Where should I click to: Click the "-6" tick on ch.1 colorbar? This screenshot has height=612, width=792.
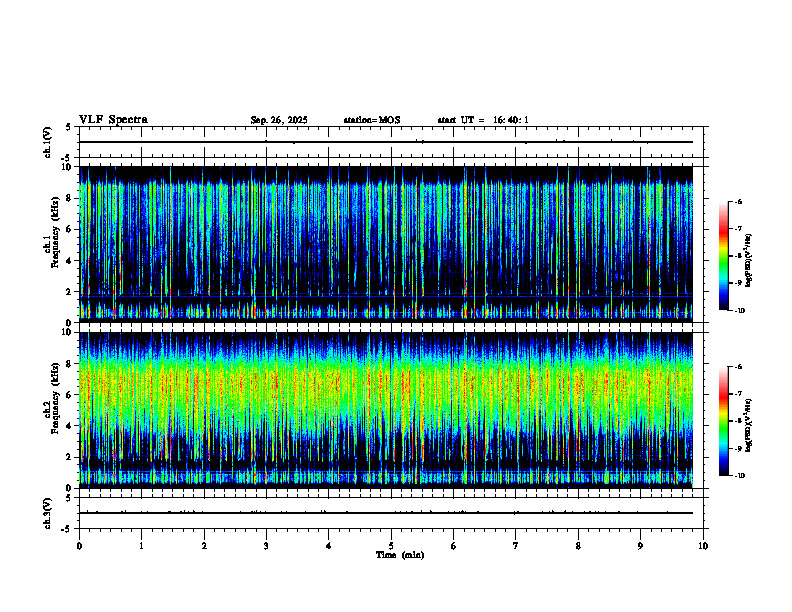pyautogui.click(x=738, y=201)
